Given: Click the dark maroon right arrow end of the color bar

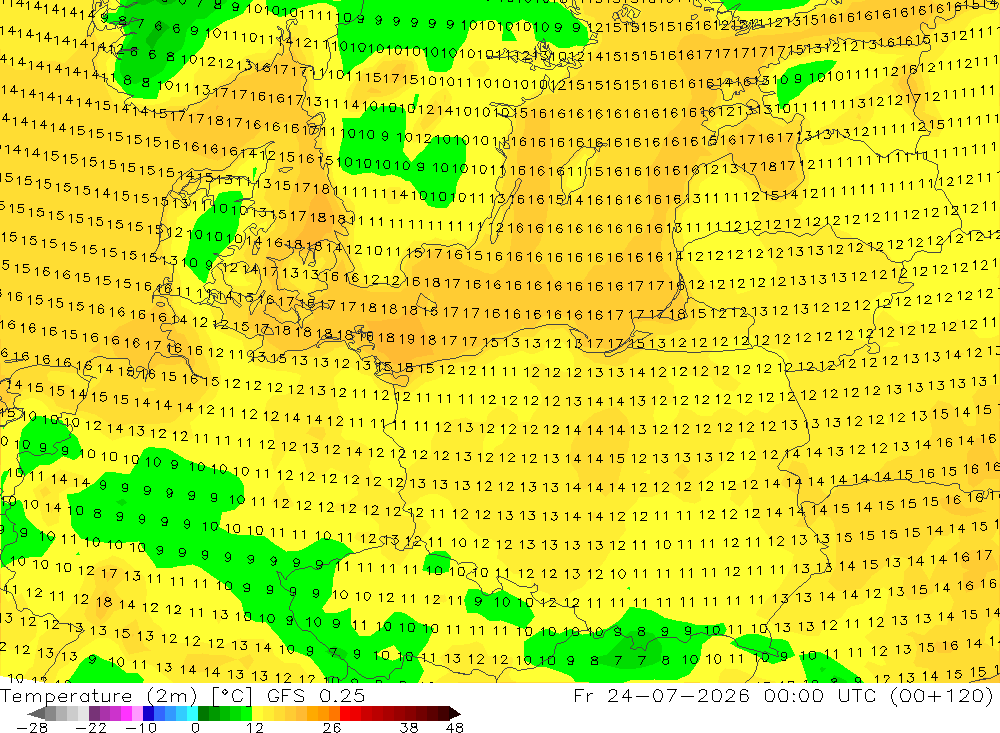Looking at the screenshot, I should coord(455,713).
